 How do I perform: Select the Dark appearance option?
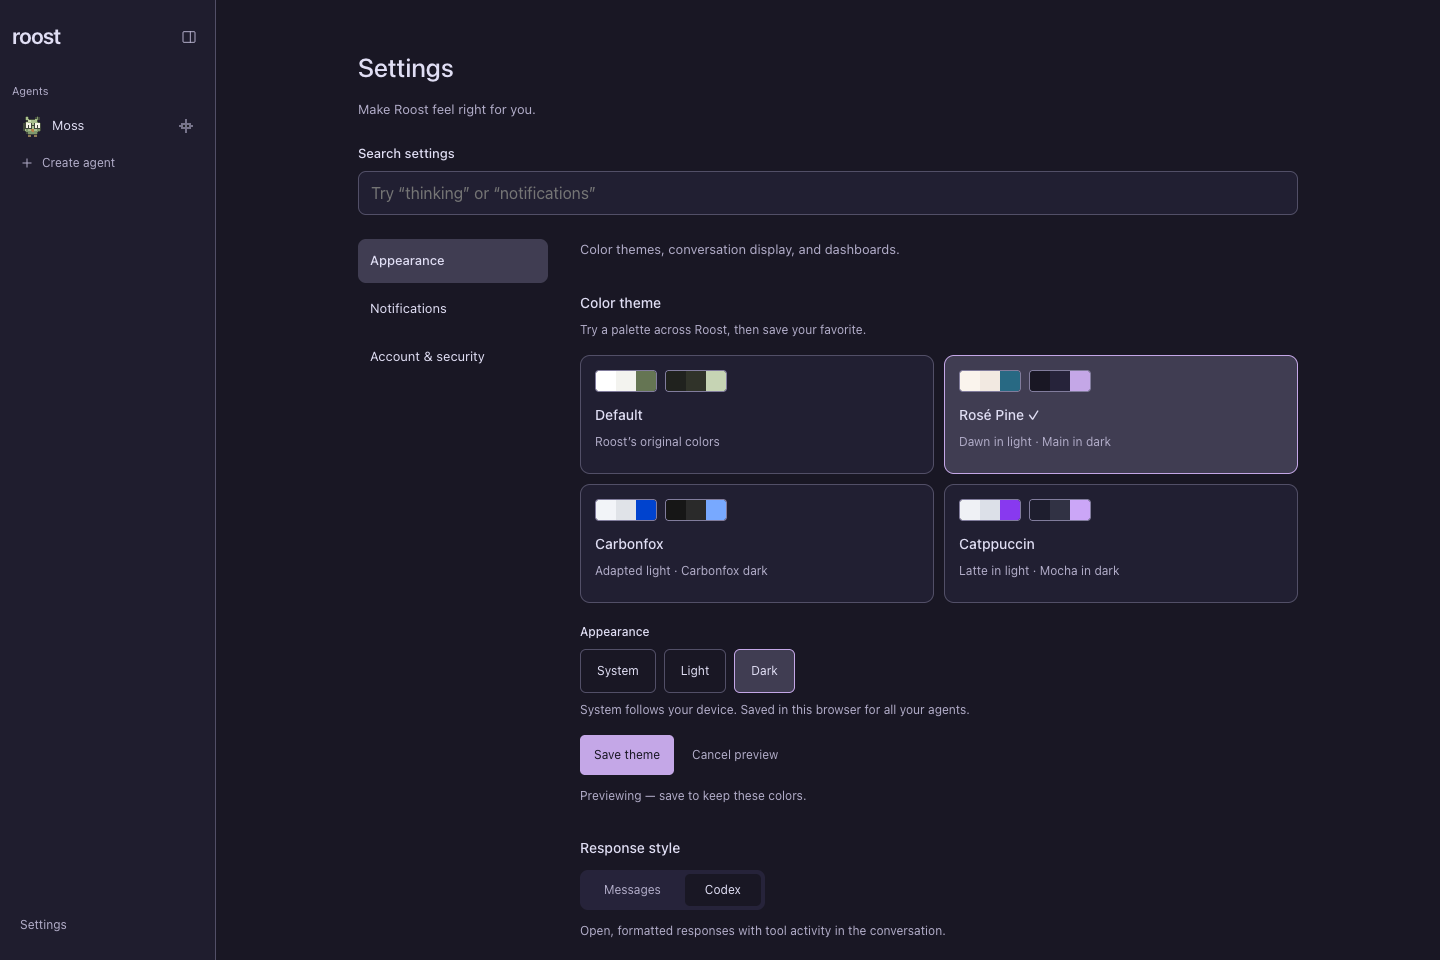pos(764,671)
